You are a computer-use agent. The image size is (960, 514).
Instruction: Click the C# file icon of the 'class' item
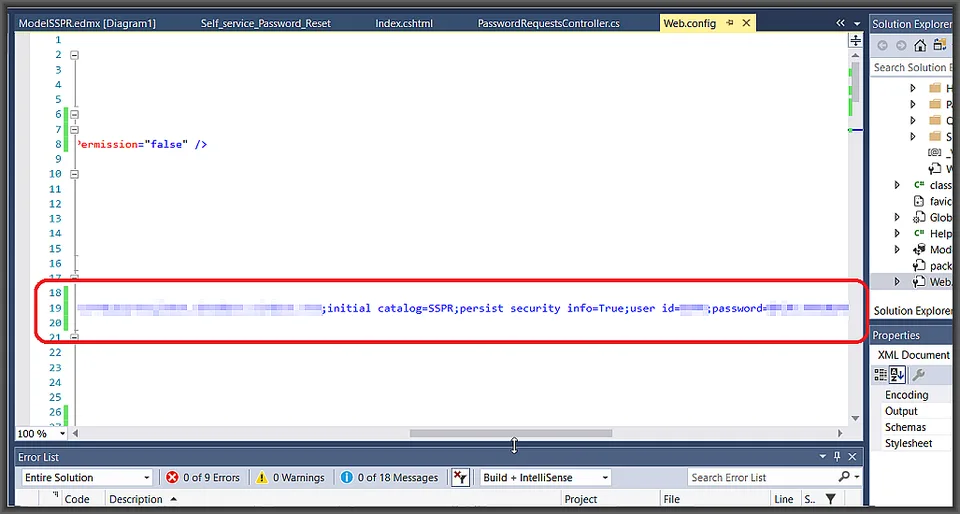918,185
